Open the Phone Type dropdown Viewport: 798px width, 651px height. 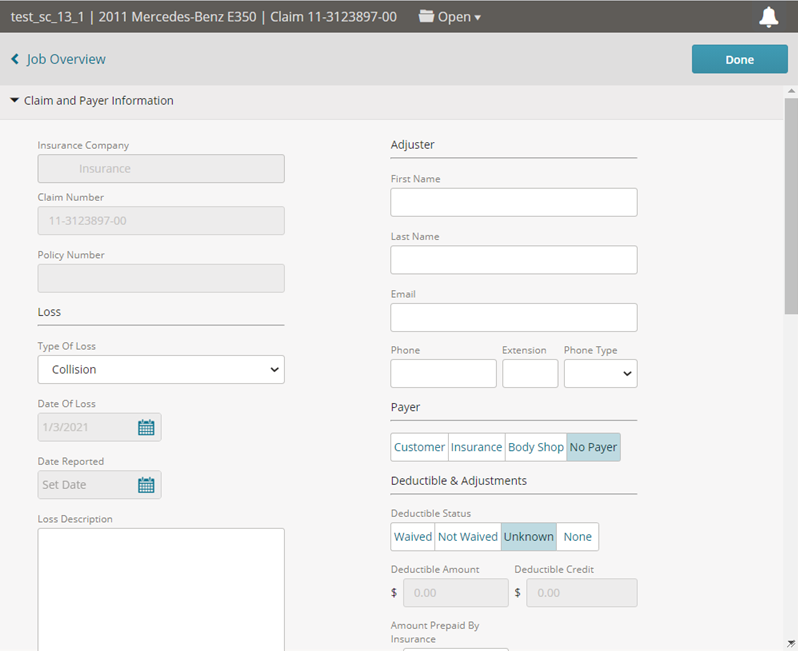(600, 374)
